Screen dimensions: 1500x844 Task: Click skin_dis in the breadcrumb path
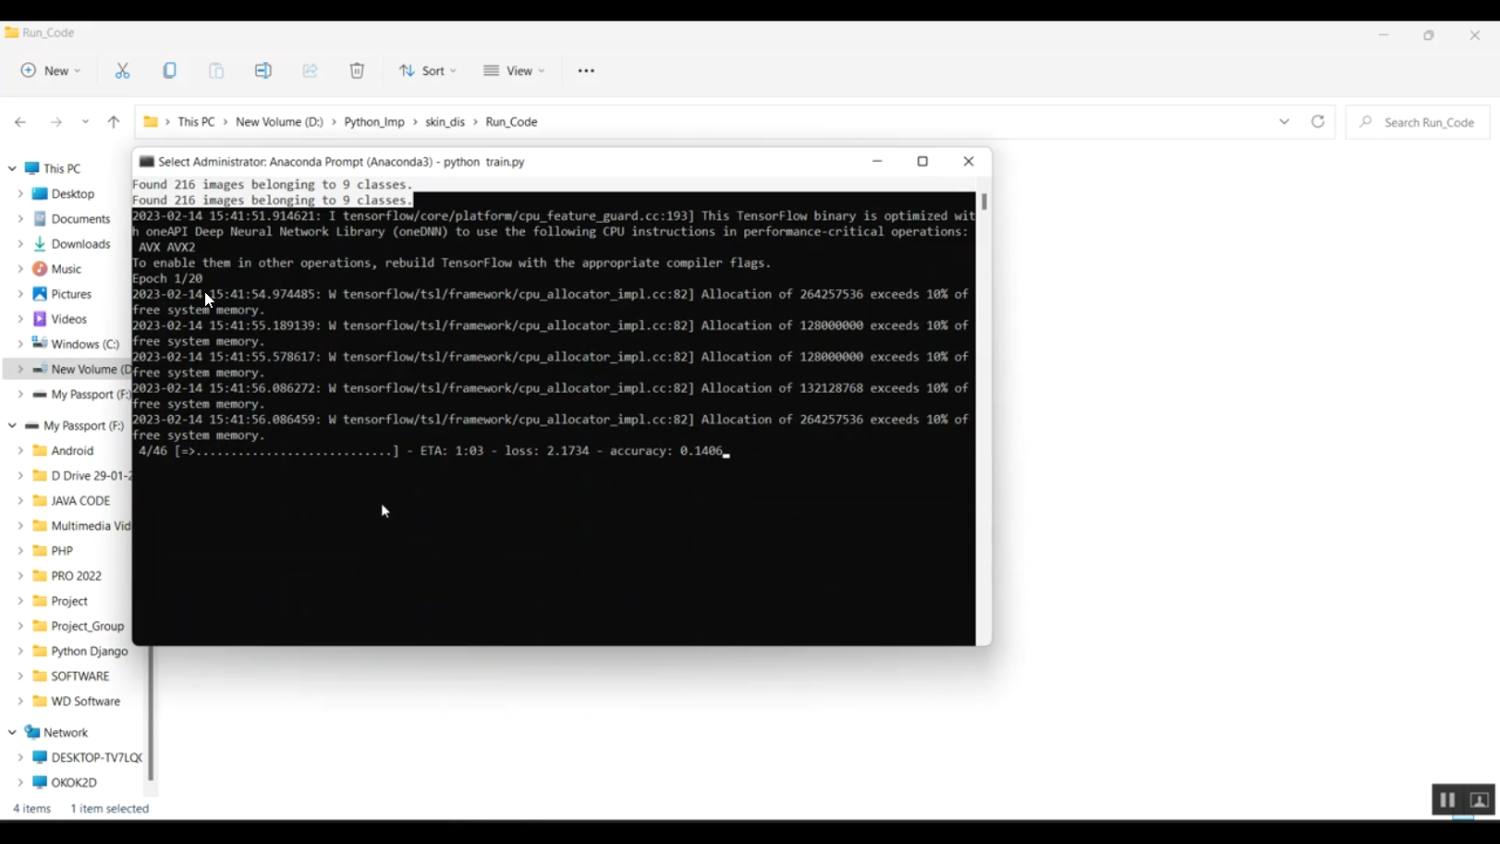coord(445,122)
